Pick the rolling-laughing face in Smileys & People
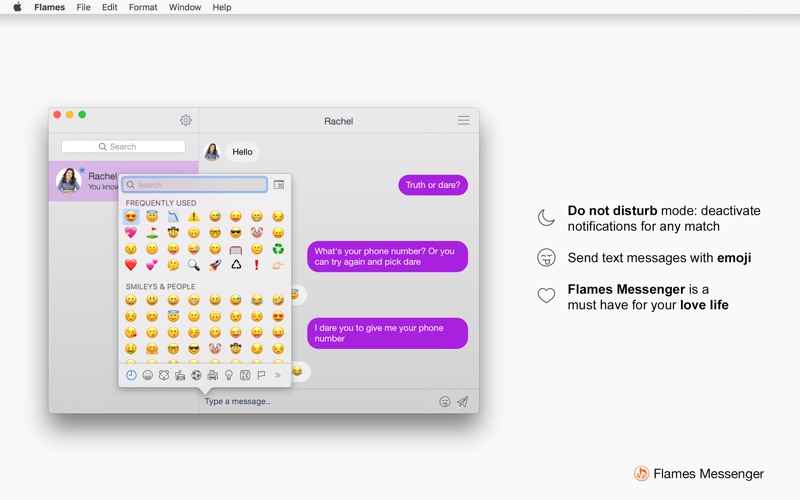800x500 pixels. coord(278,300)
